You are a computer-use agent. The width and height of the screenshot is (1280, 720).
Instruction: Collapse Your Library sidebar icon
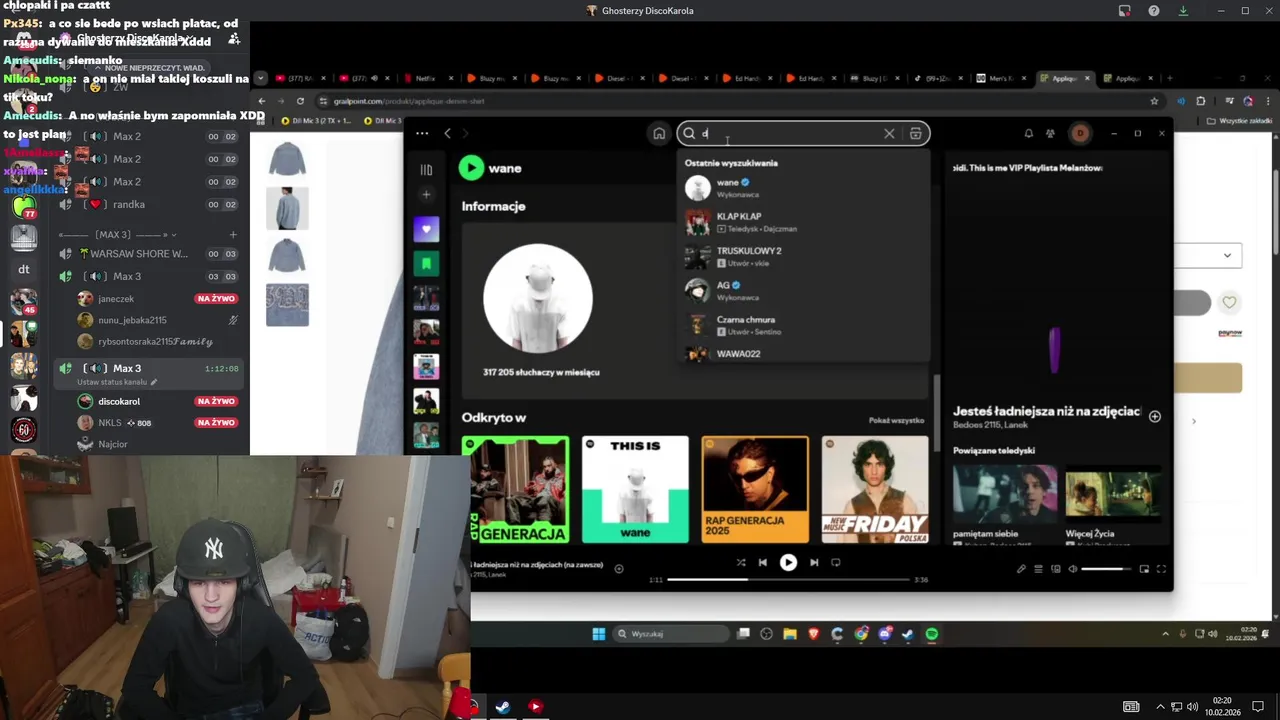426,170
